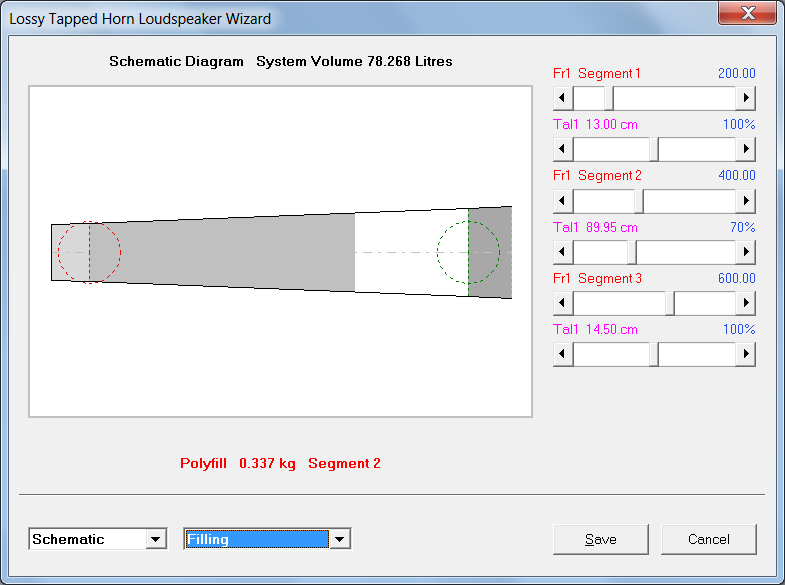Select the highlighted Filling combo box field

(257, 539)
